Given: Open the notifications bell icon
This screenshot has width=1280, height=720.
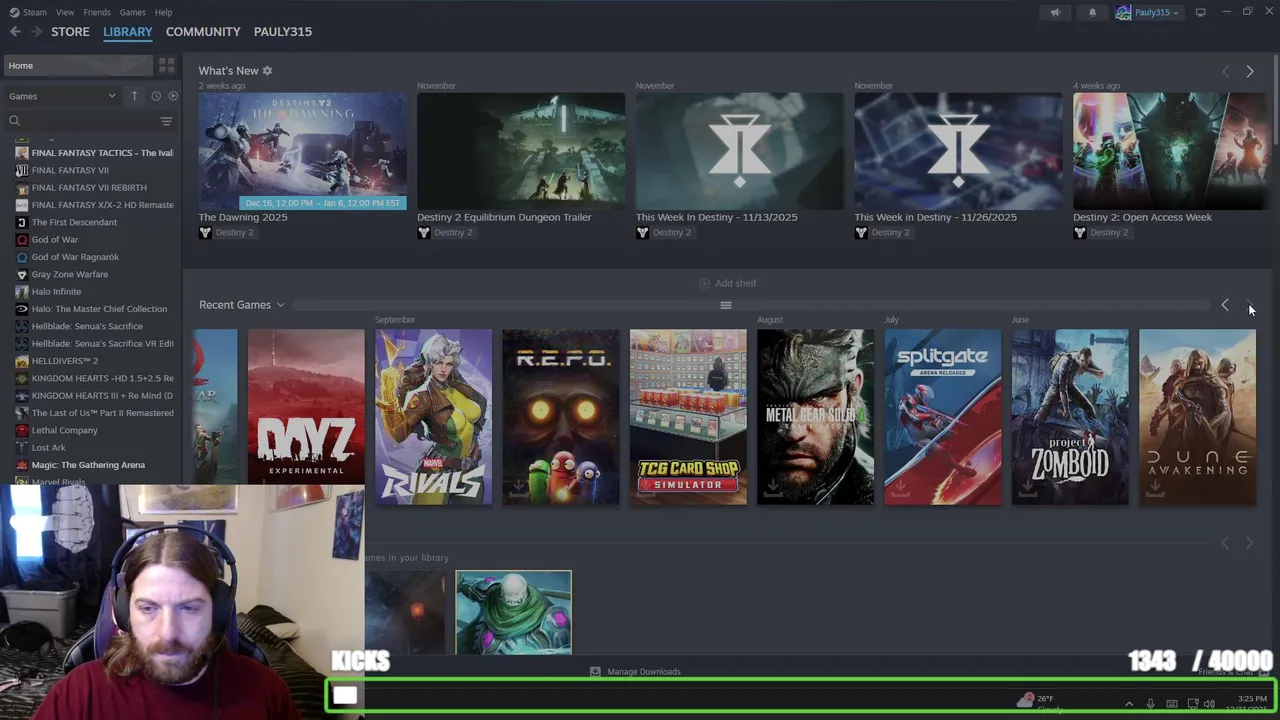Looking at the screenshot, I should click(x=1092, y=12).
